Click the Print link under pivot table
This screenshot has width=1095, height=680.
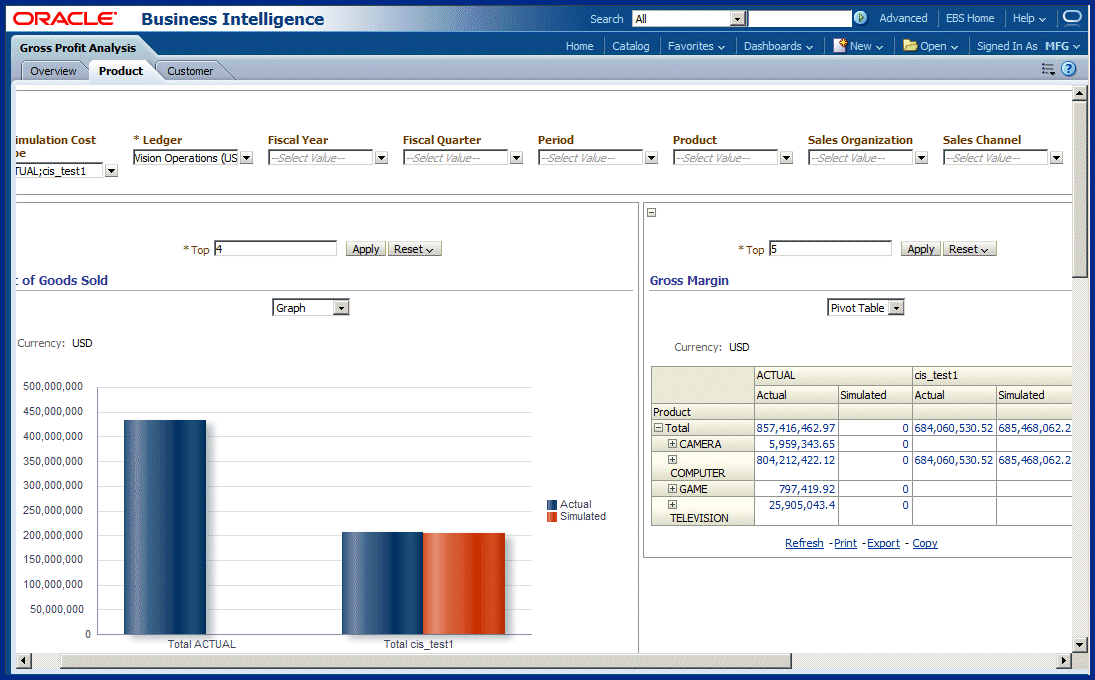pyautogui.click(x=845, y=543)
